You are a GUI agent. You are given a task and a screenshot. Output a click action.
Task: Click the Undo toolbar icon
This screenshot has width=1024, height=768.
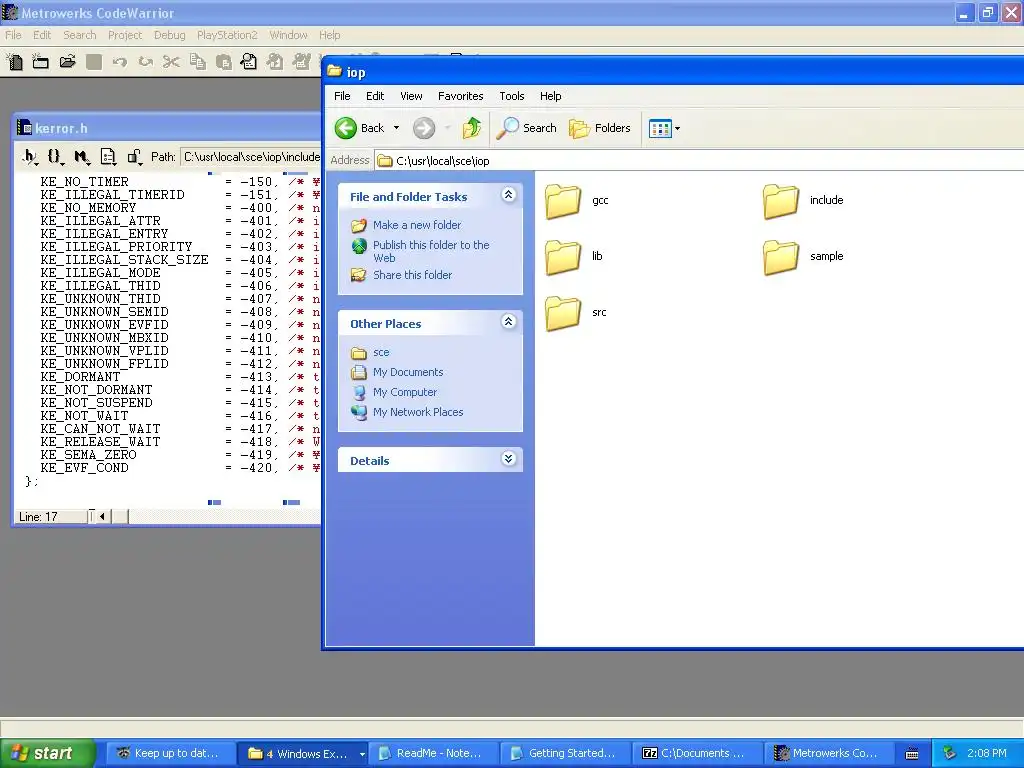(x=120, y=62)
